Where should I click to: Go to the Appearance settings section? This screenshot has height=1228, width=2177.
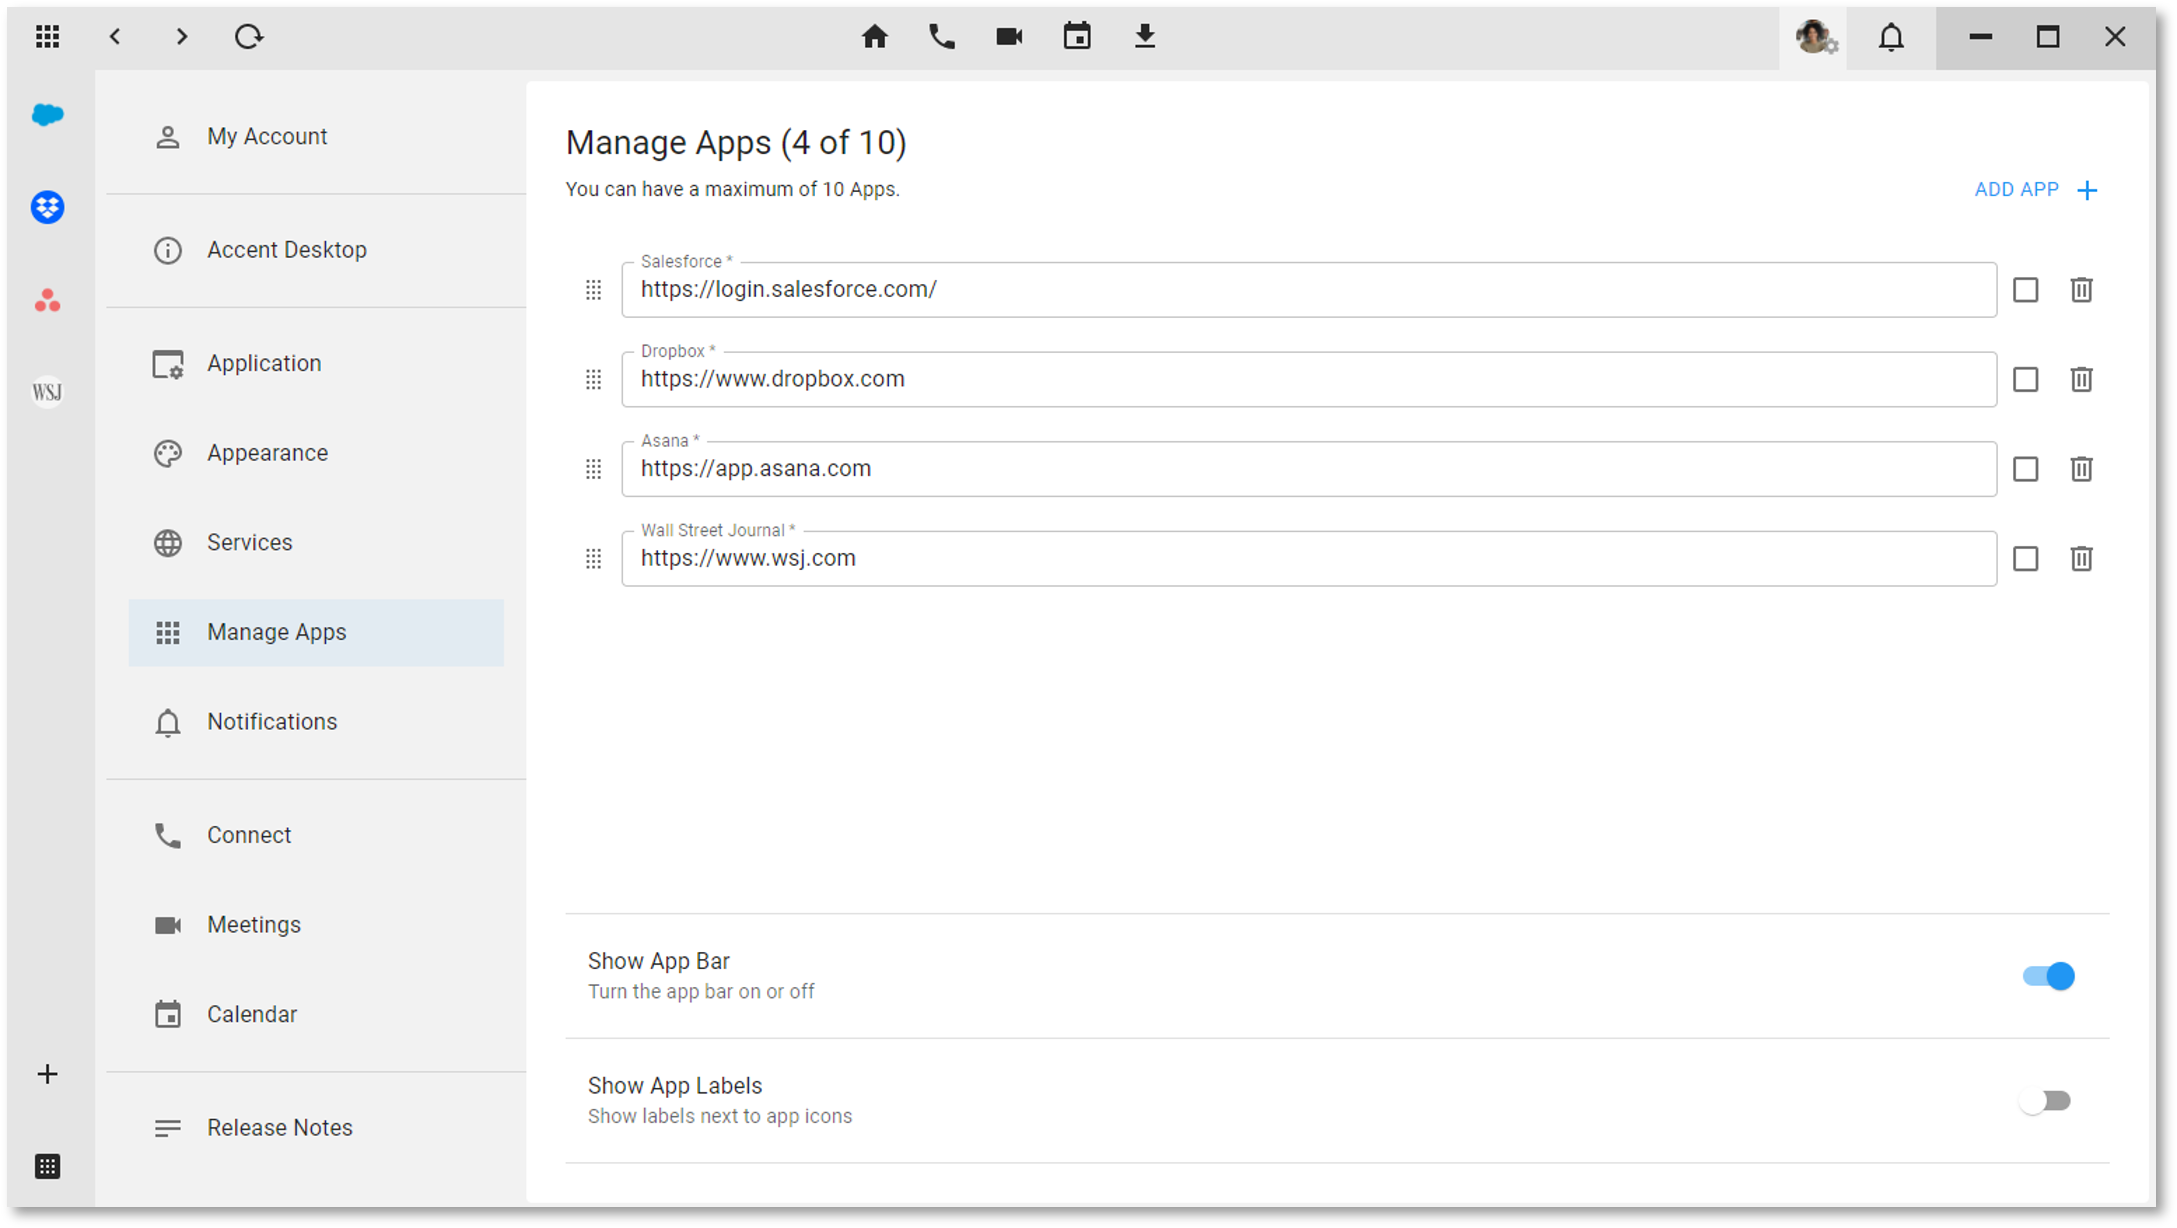click(267, 453)
